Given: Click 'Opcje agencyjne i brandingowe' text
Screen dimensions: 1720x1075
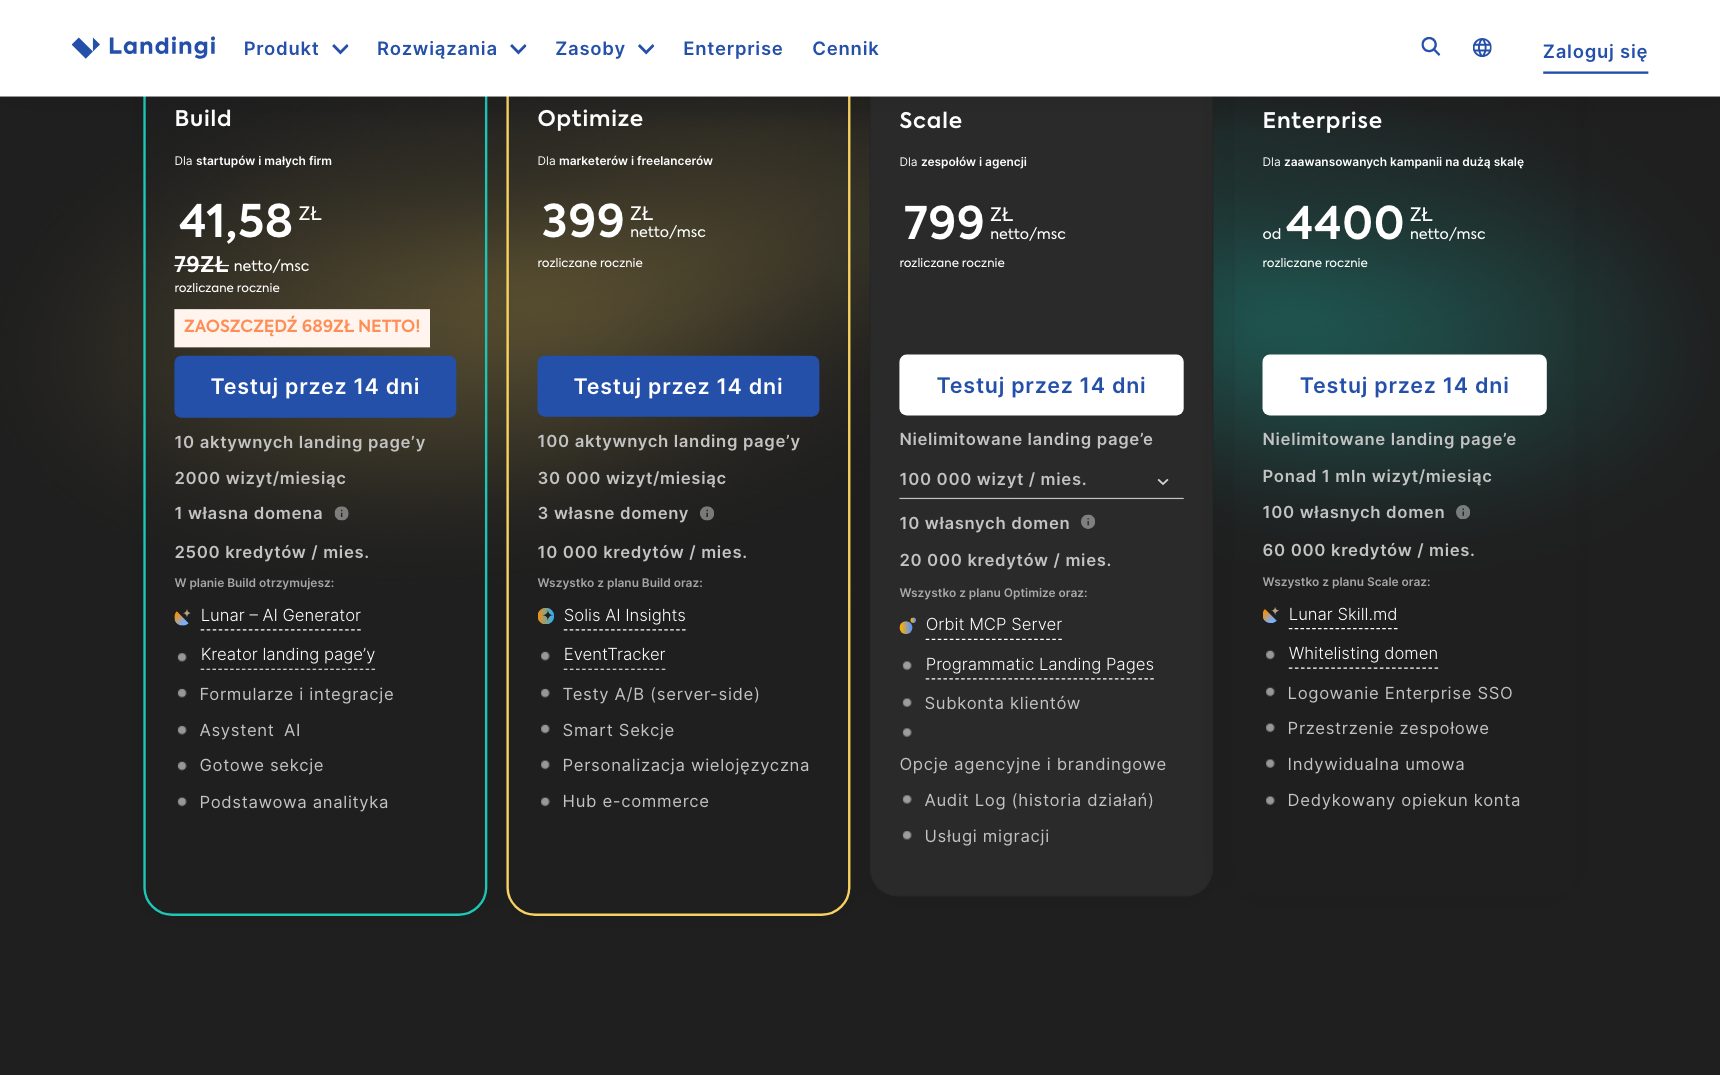Looking at the screenshot, I should pos(1033,764).
